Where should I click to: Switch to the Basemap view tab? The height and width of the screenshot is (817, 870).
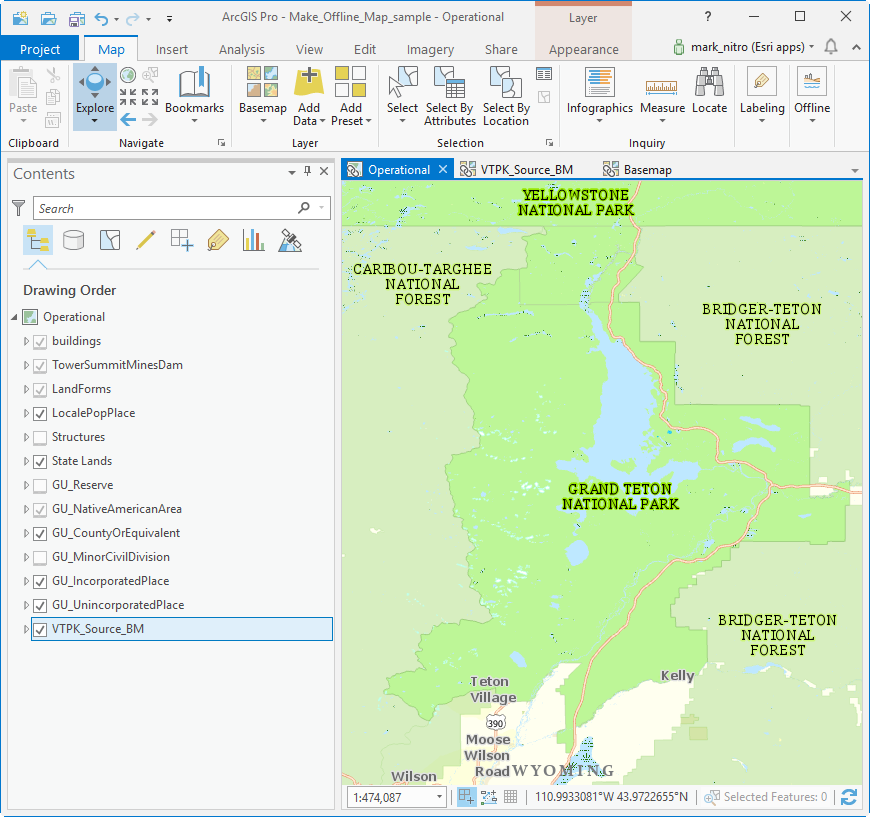(x=637, y=169)
